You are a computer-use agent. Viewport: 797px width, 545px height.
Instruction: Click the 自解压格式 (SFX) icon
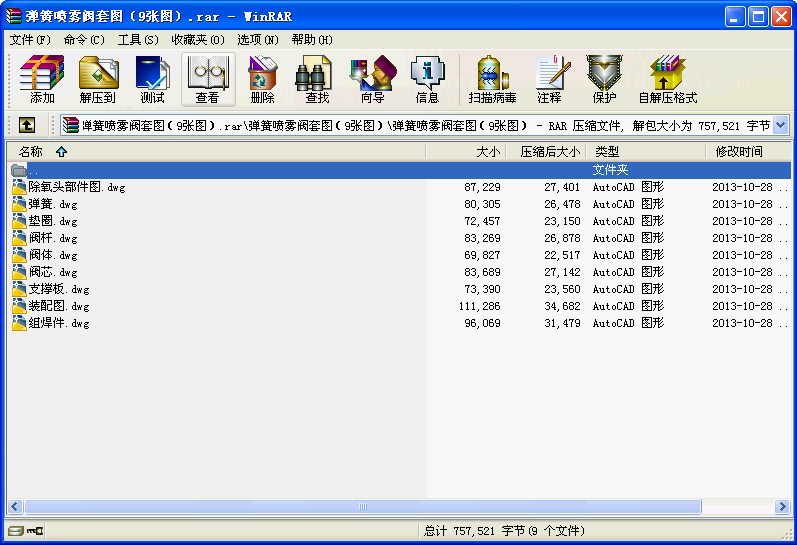click(x=667, y=81)
